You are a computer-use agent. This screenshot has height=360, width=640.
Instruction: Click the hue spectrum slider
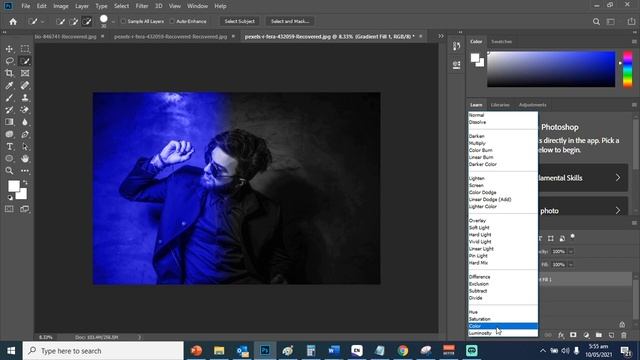(x=628, y=69)
